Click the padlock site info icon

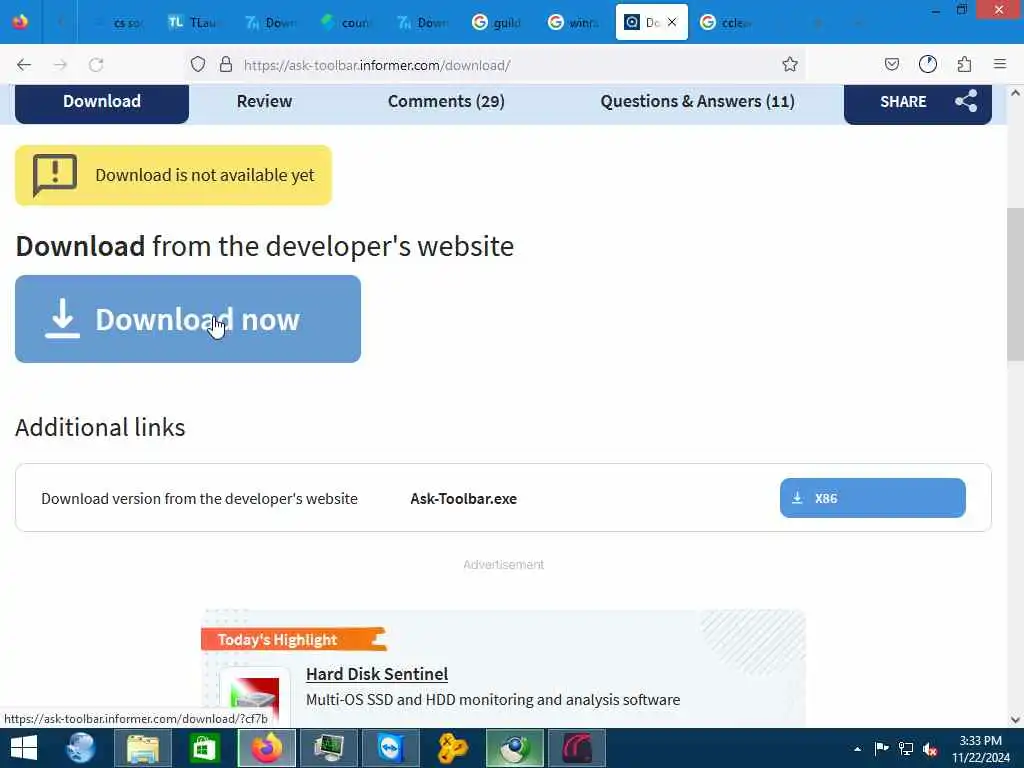(x=226, y=65)
